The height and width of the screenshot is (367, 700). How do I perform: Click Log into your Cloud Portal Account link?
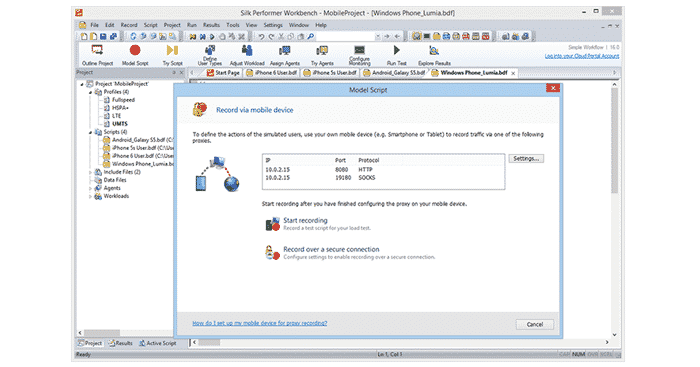pos(582,56)
